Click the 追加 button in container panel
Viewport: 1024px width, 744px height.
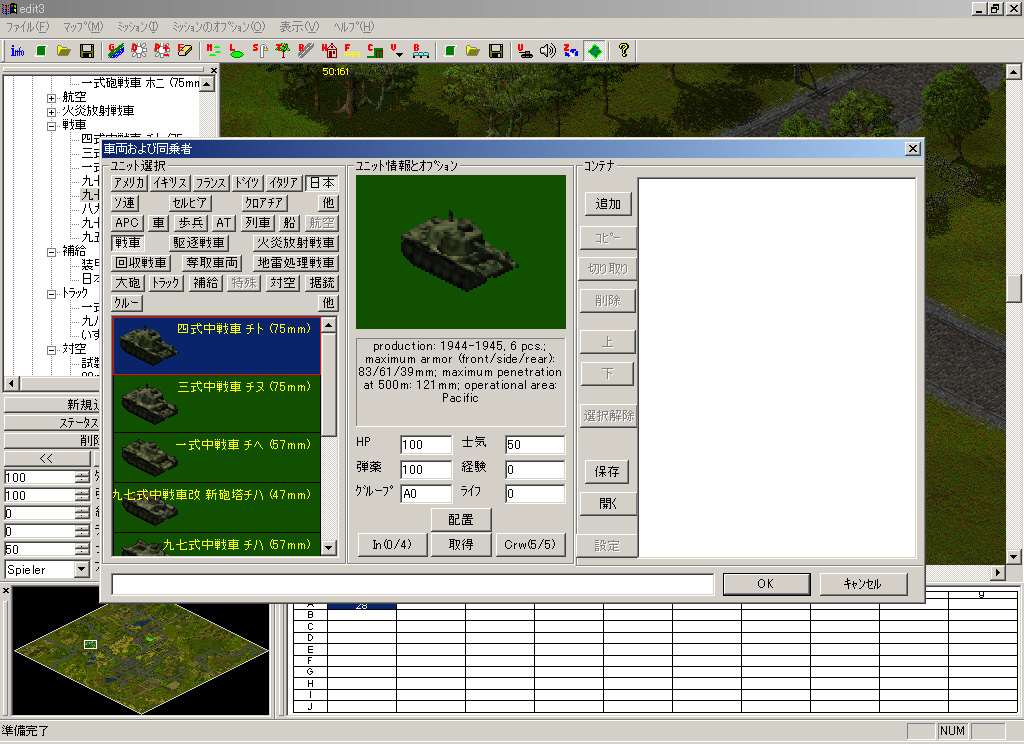click(x=607, y=204)
